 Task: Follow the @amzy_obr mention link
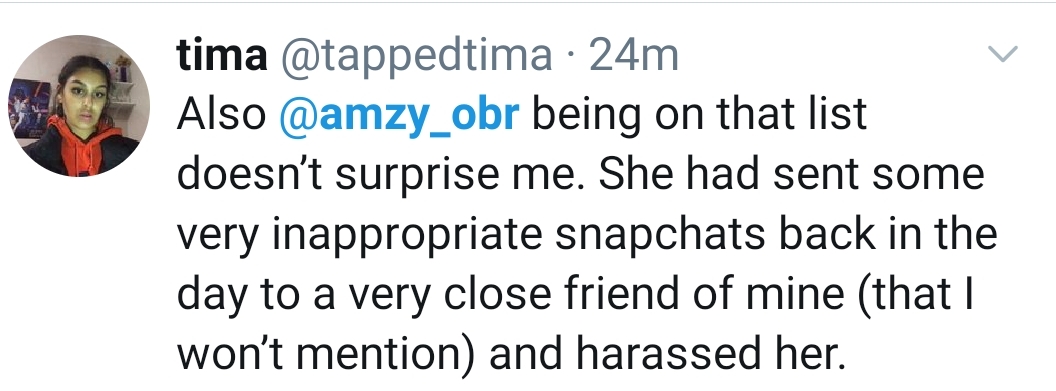399,116
